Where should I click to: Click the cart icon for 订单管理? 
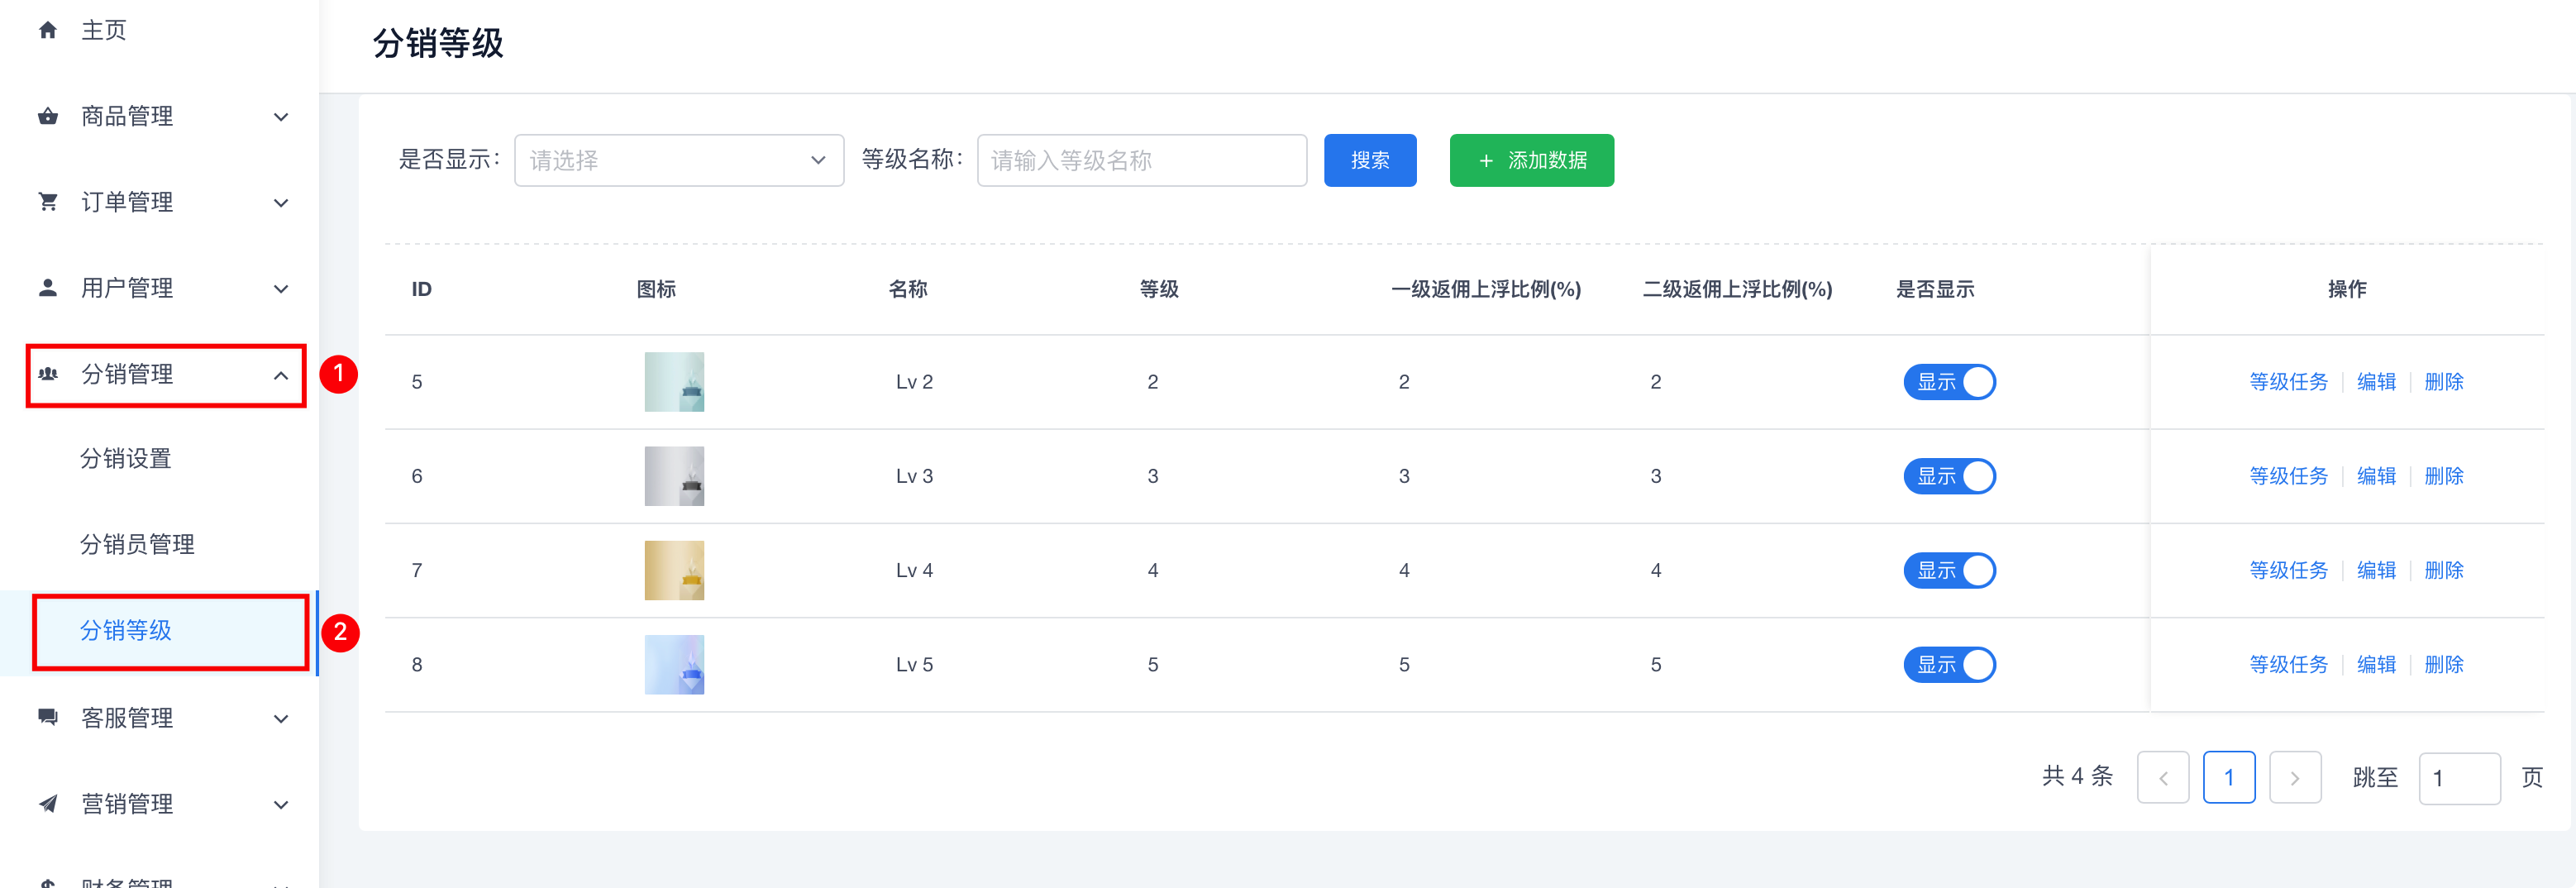(48, 202)
